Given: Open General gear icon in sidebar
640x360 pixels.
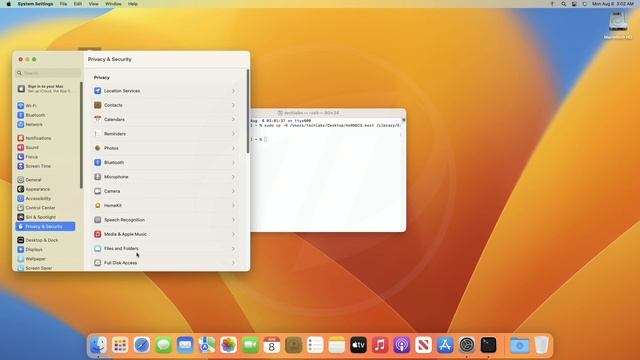Looking at the screenshot, I should point(21,180).
